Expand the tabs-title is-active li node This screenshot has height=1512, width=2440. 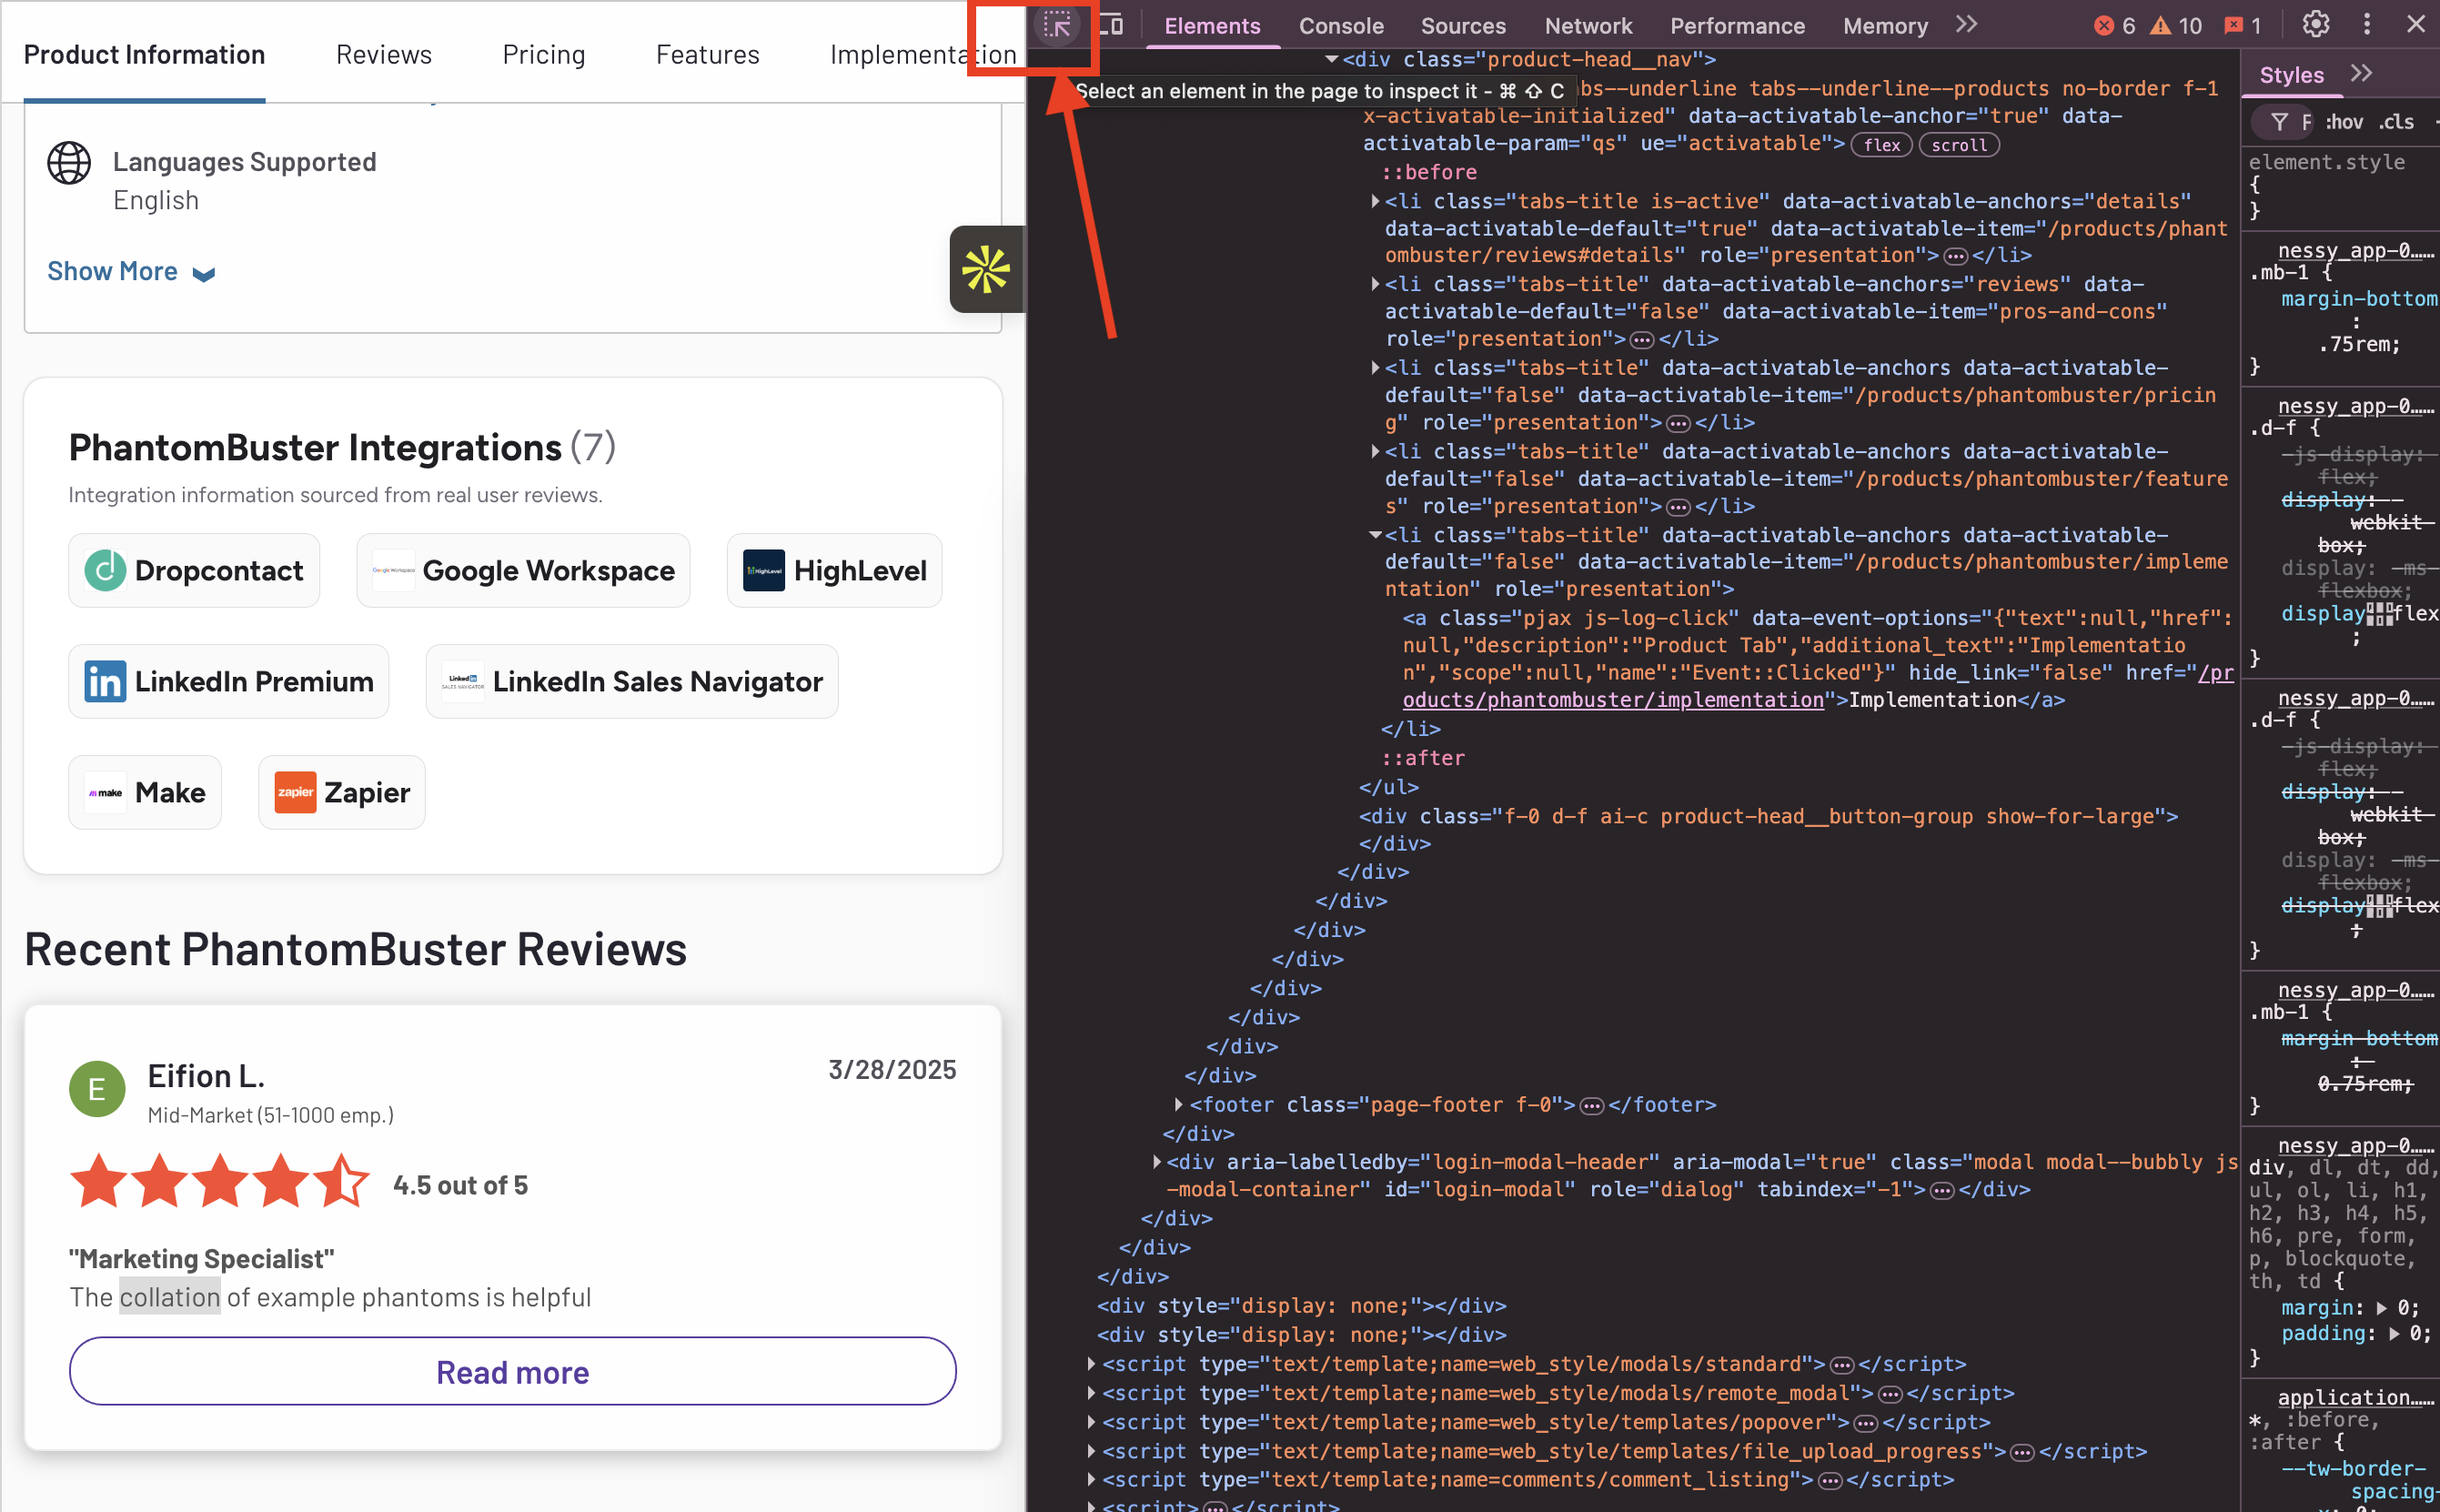[1375, 202]
